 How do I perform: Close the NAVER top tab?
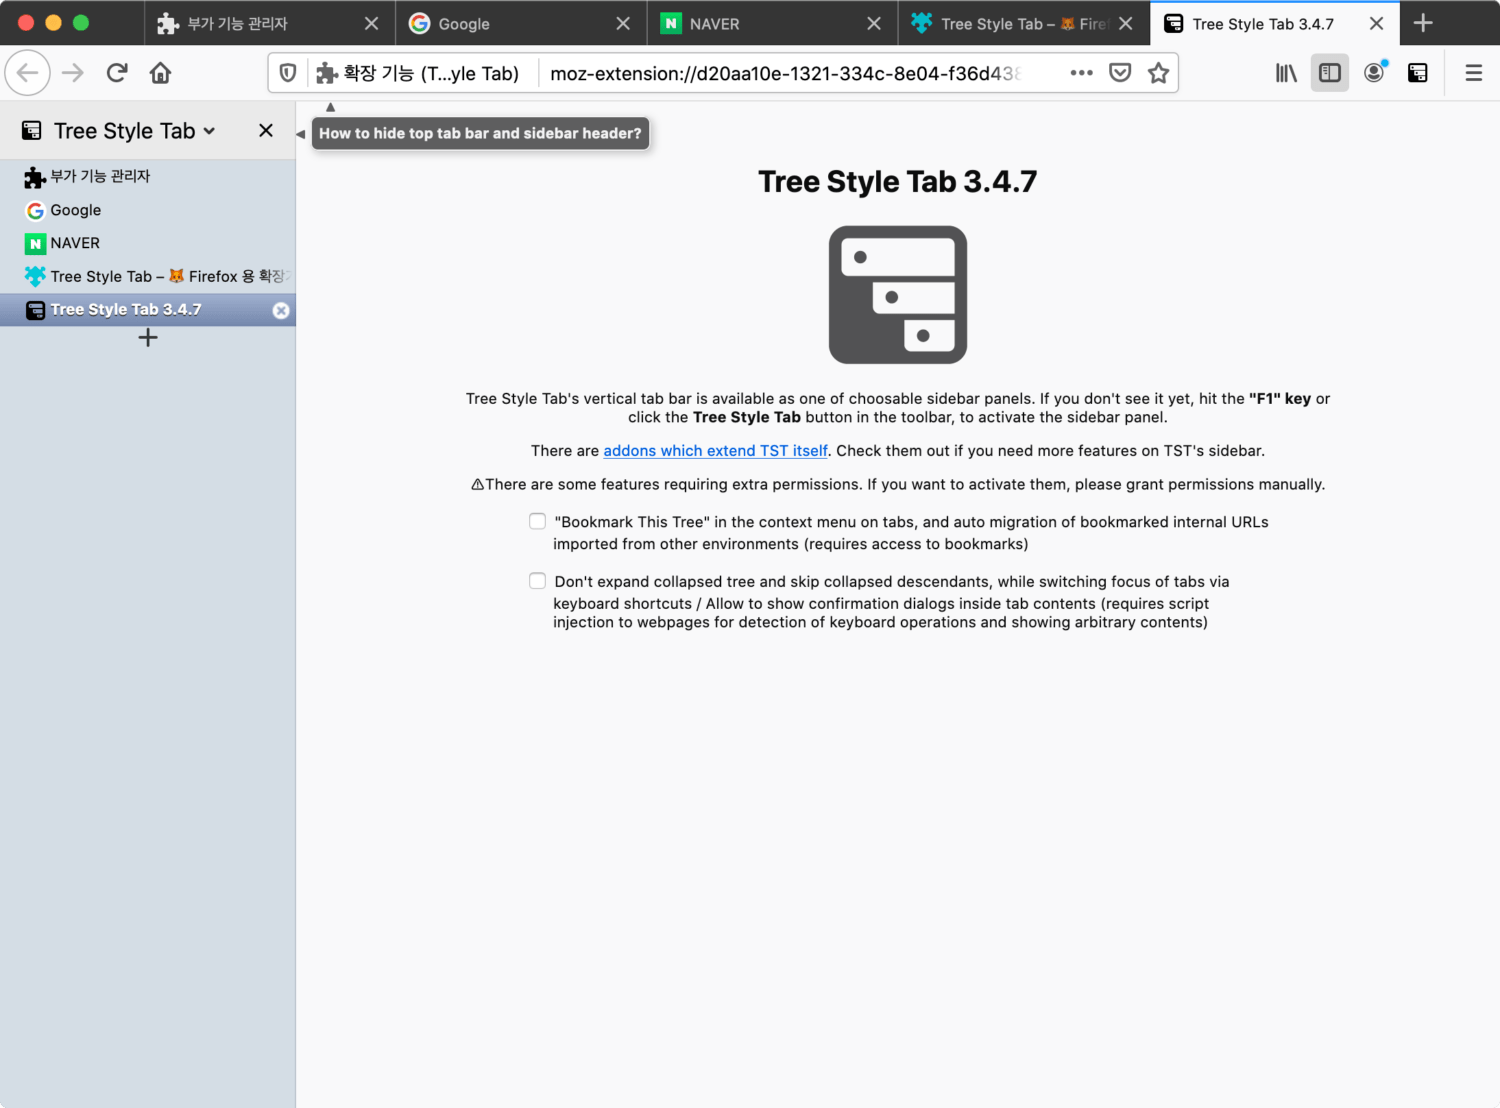point(874,23)
